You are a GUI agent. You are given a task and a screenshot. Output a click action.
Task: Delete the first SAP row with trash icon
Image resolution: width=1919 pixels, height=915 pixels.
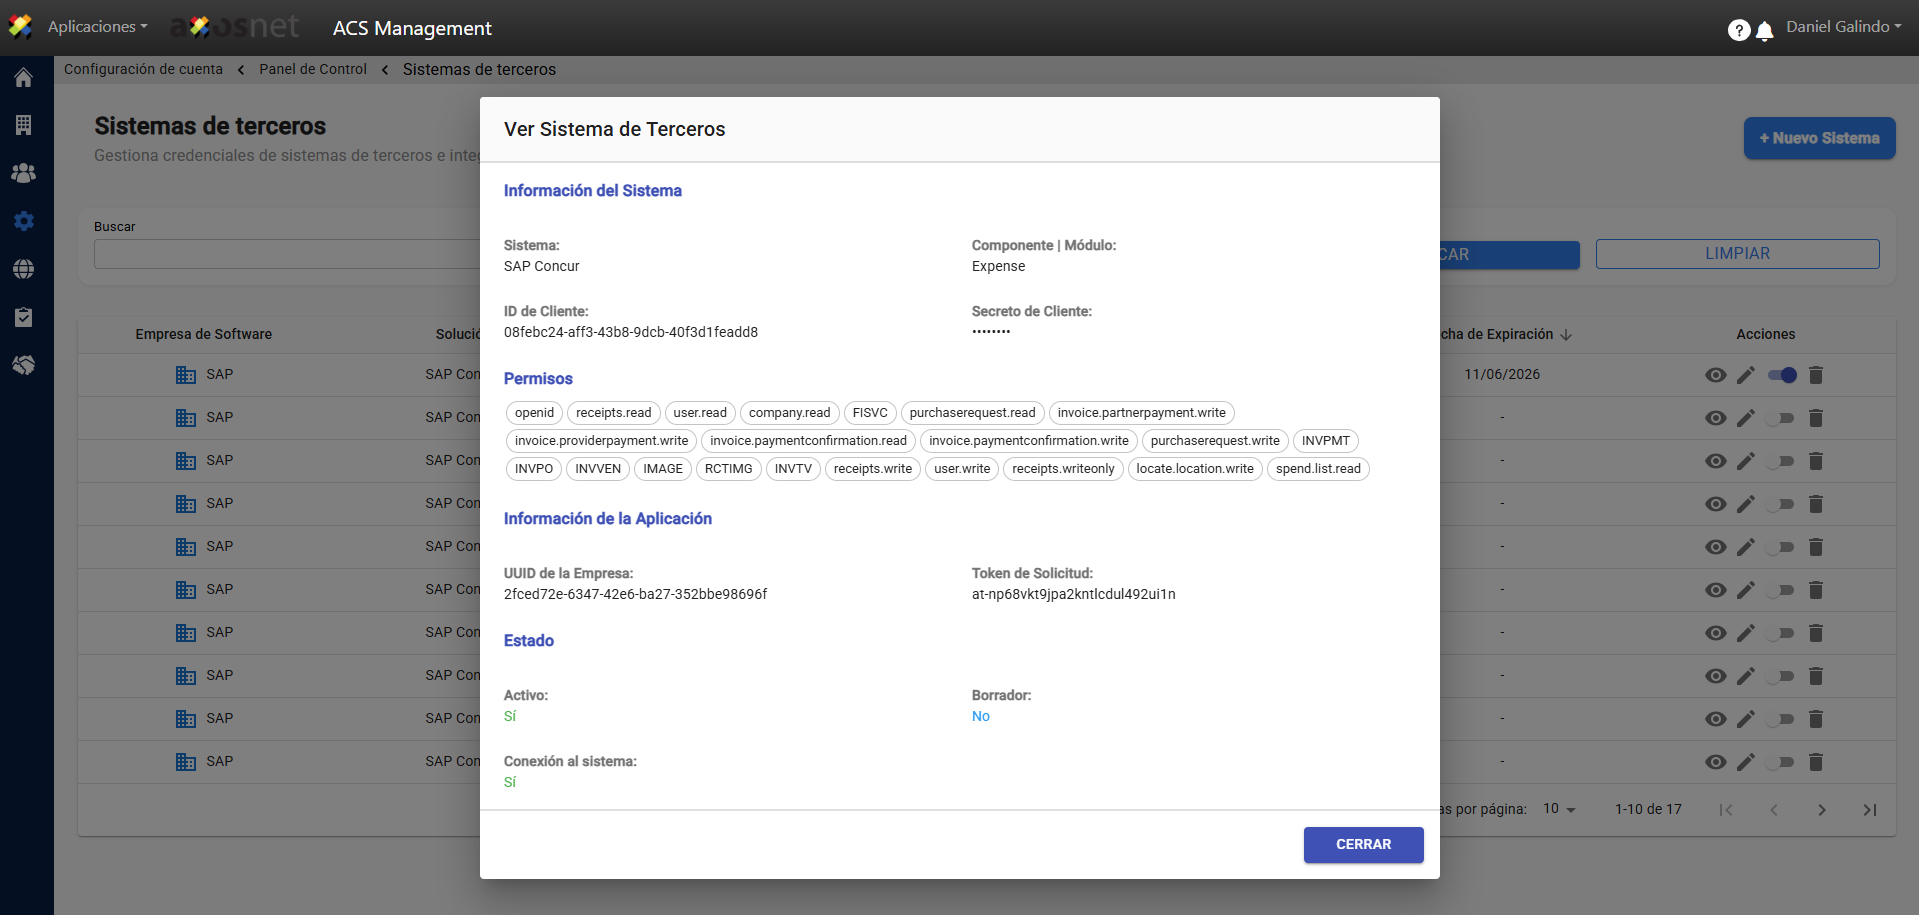pos(1816,375)
